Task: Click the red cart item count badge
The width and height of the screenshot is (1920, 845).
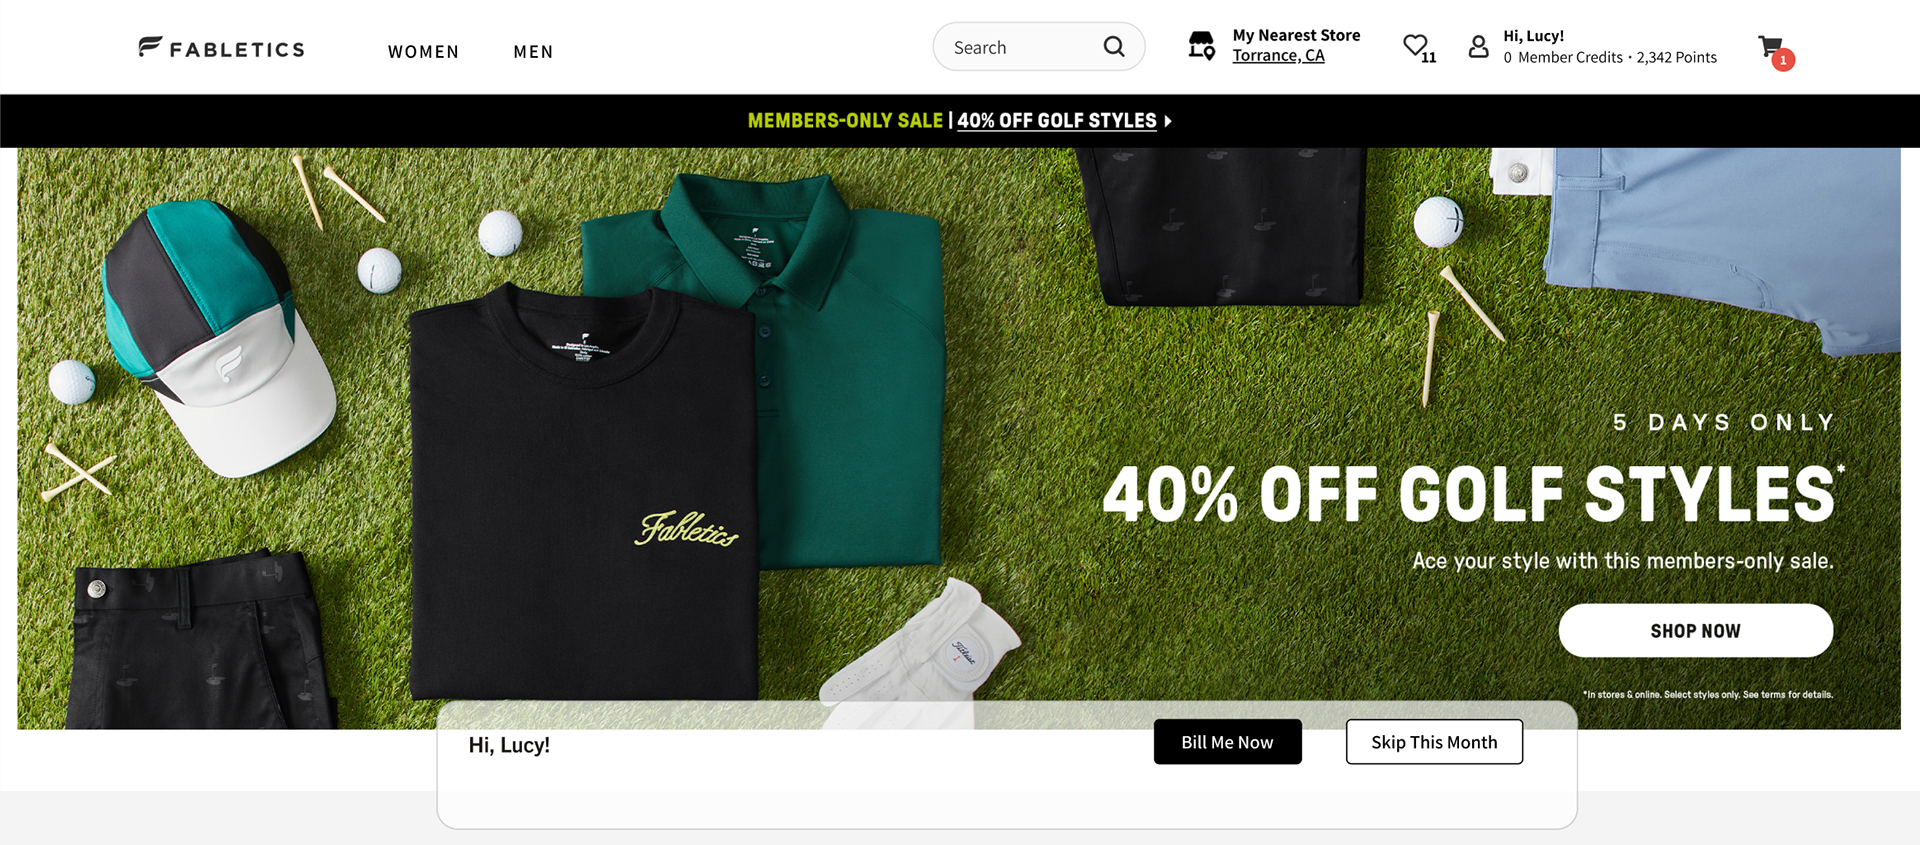Action: click(1783, 60)
